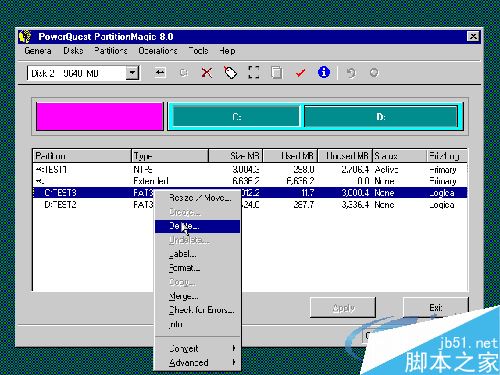Click the Create partition toolbar icon
The height and width of the screenshot is (375, 500).
pos(184,72)
